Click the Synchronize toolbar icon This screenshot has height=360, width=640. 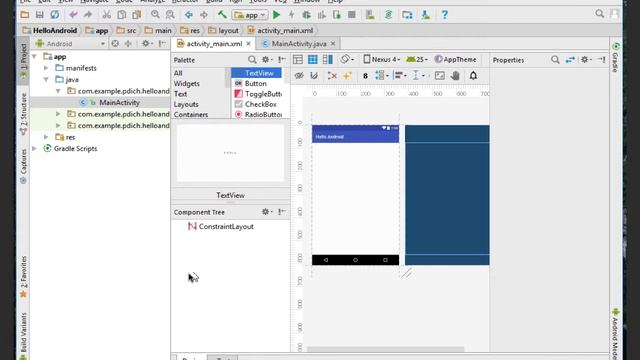pyautogui.click(x=55, y=15)
